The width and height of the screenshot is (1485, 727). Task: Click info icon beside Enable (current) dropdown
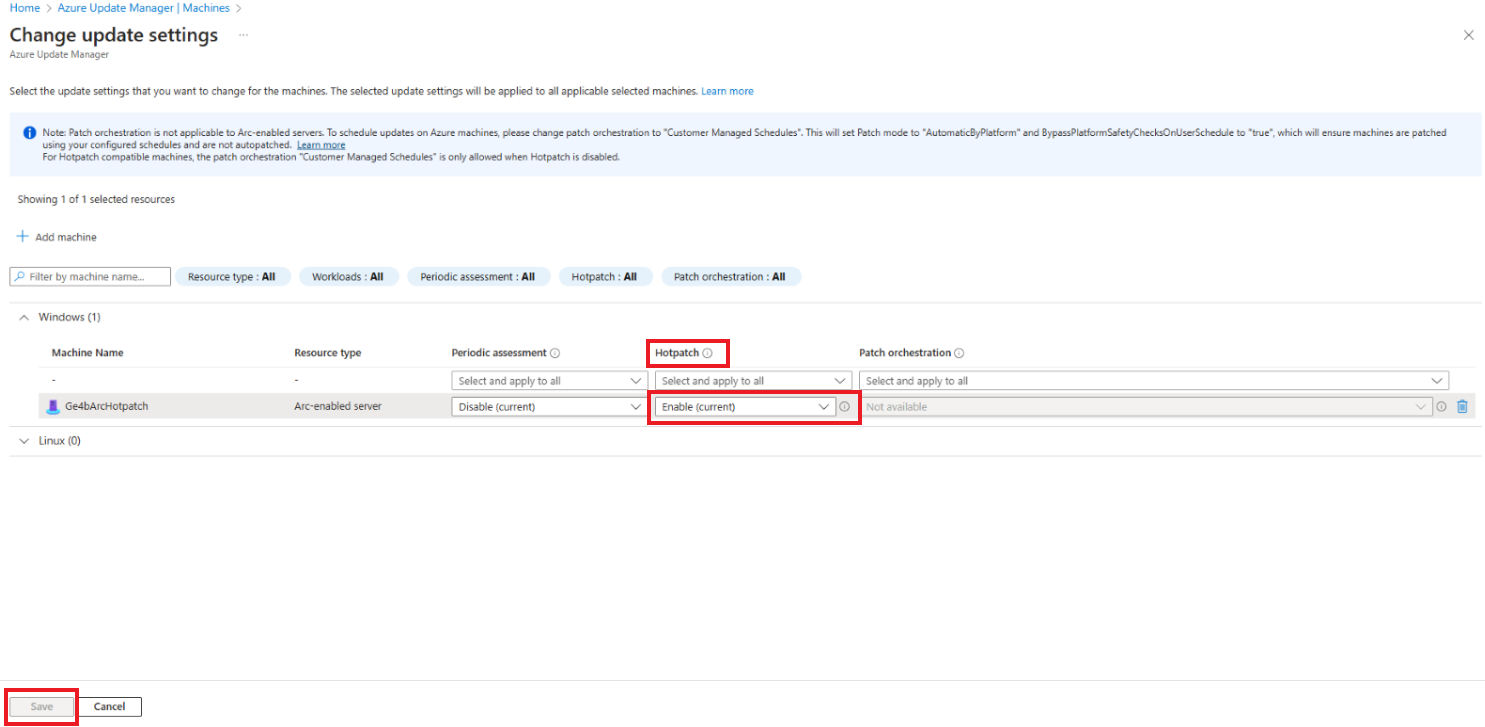845,407
